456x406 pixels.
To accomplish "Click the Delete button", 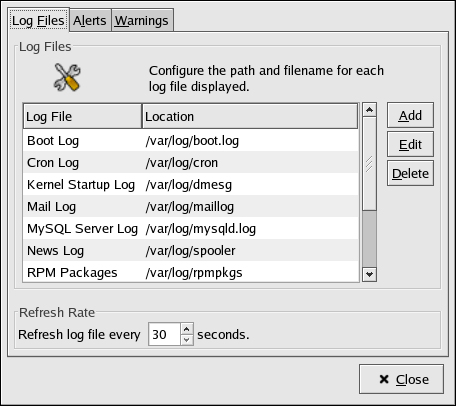I will pos(410,173).
